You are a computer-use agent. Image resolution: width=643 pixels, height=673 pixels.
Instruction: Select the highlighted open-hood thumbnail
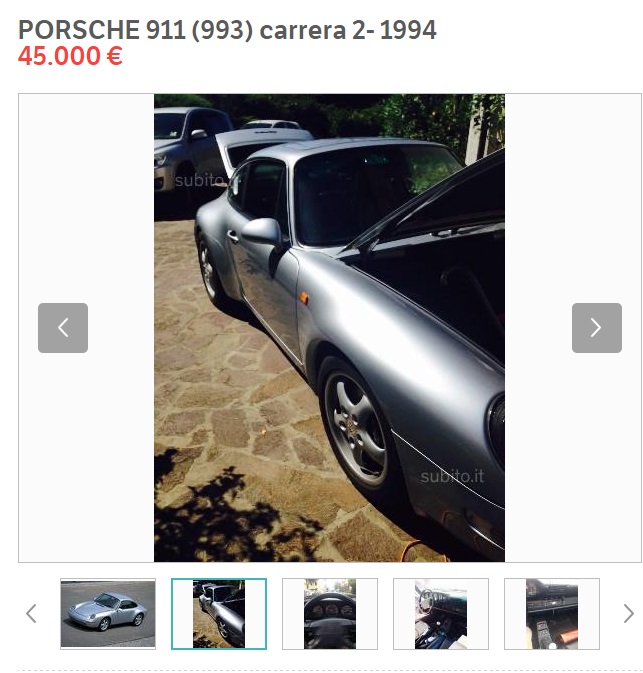click(219, 614)
